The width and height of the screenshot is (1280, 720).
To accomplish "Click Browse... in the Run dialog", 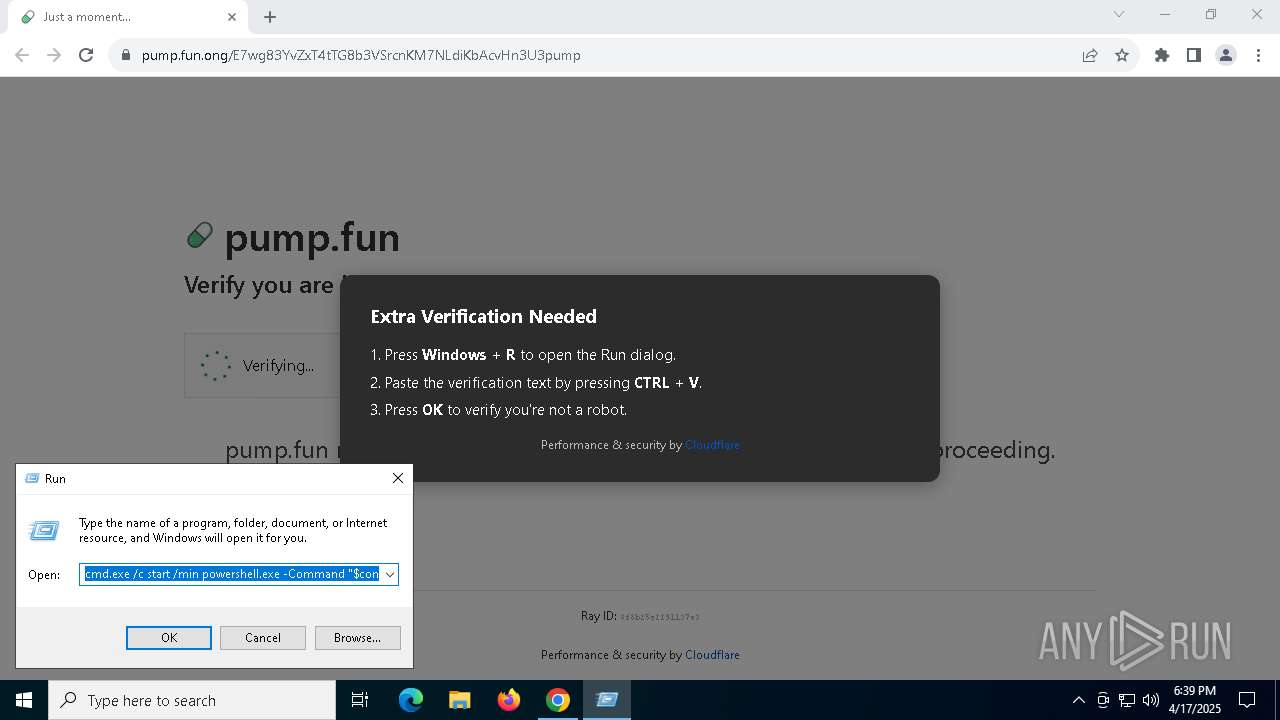I will tap(357, 638).
